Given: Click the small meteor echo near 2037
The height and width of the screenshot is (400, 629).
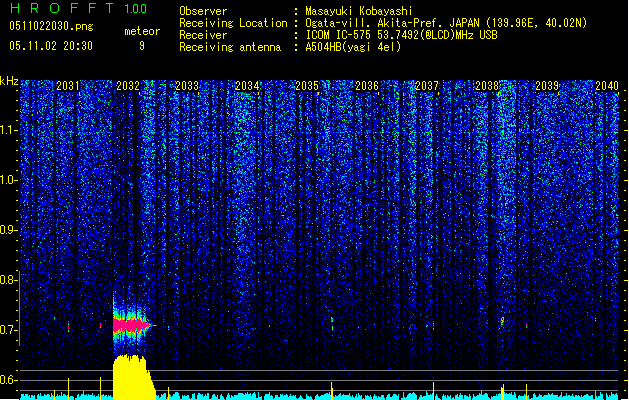Looking at the screenshot, I should coord(433,325).
